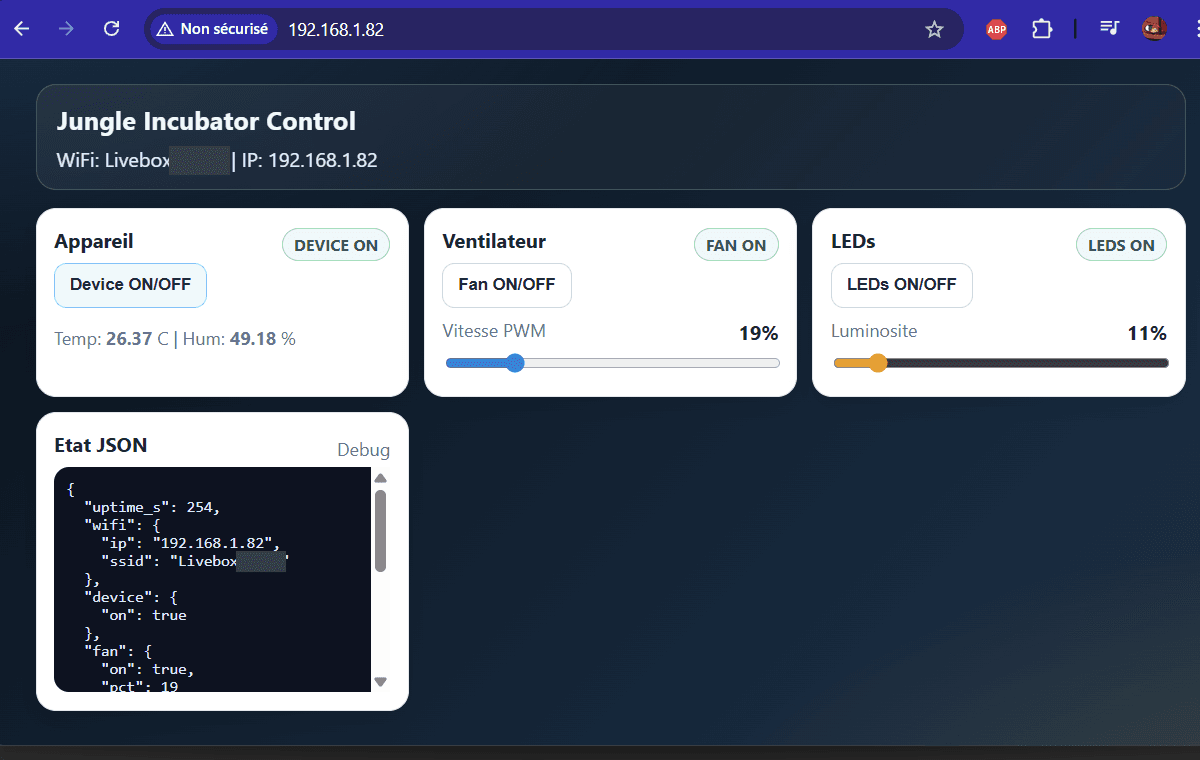Open the AdBlock Plus extension icon
The height and width of the screenshot is (760, 1200).
click(x=996, y=29)
